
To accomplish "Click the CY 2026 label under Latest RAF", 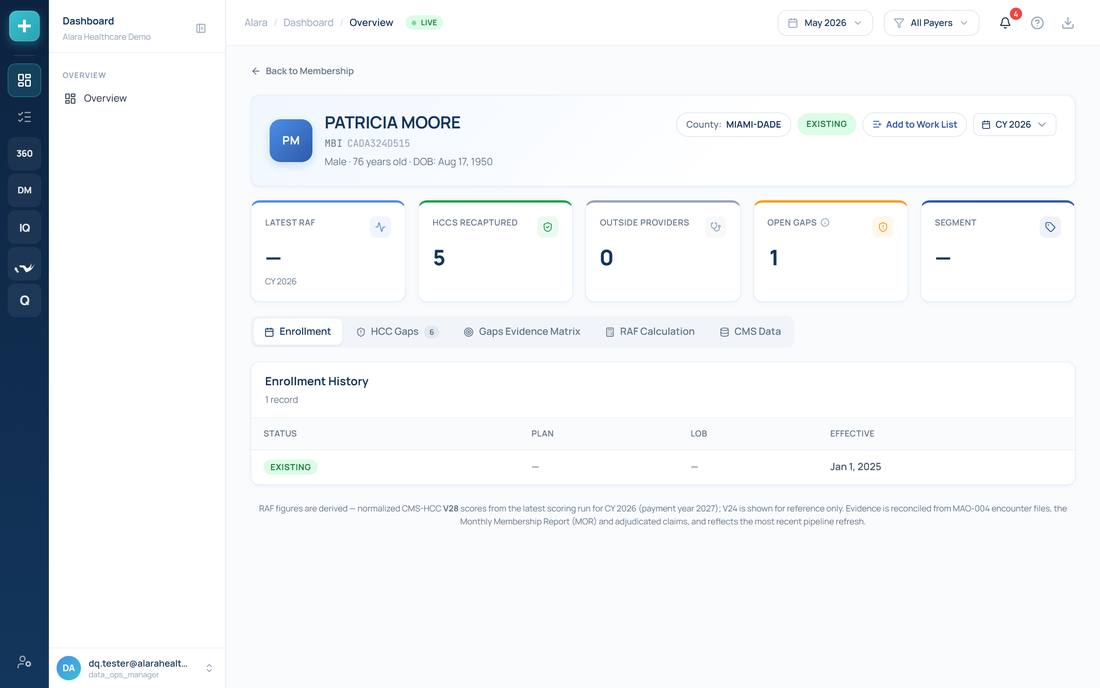I will pos(281,281).
